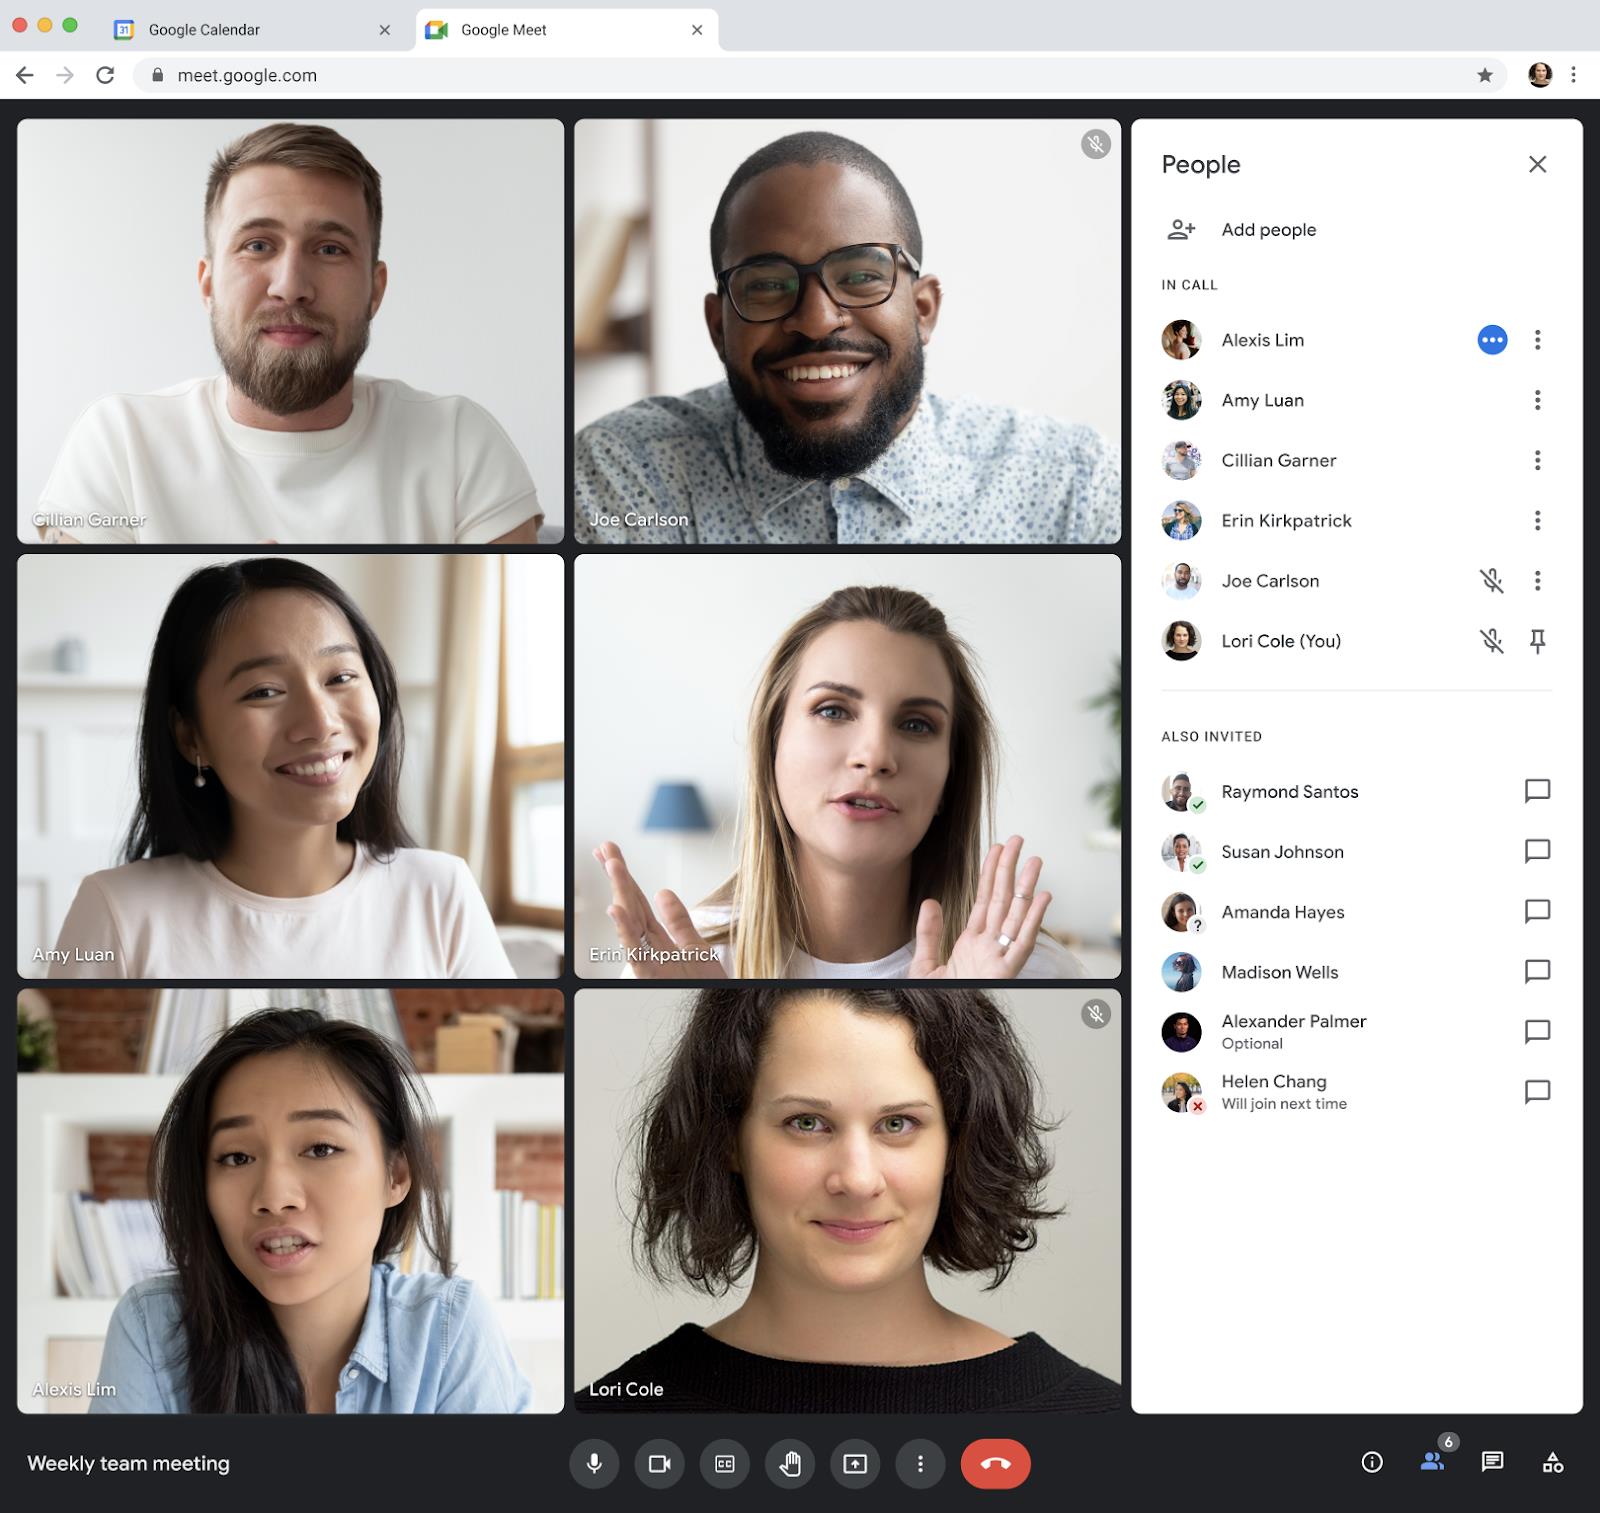
Task: Mute the microphone in the meeting toolbar
Action: pyautogui.click(x=595, y=1463)
